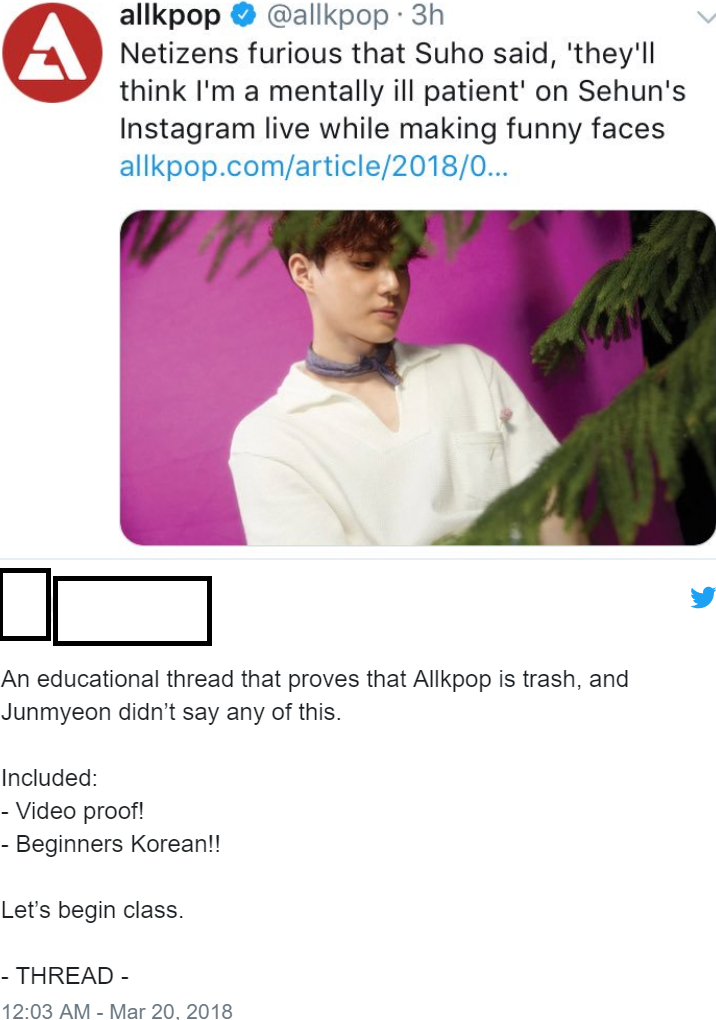Image resolution: width=716 pixels, height=1020 pixels.
Task: Click the blue Twitter bird icon
Action: tap(703, 597)
